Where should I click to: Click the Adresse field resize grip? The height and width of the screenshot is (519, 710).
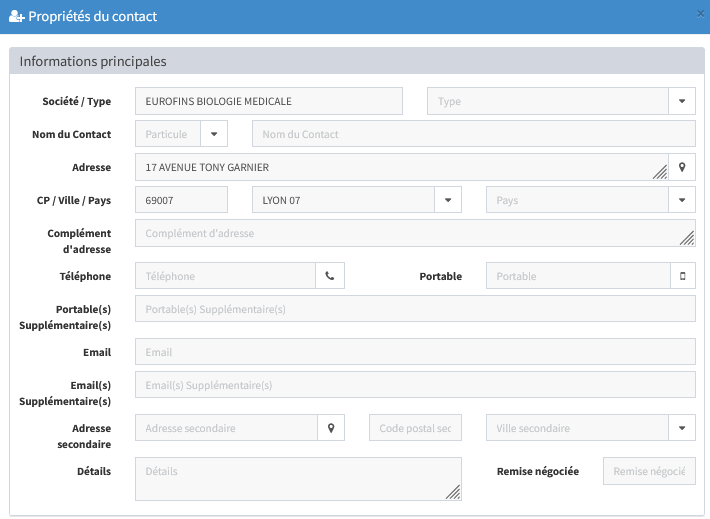[660, 172]
